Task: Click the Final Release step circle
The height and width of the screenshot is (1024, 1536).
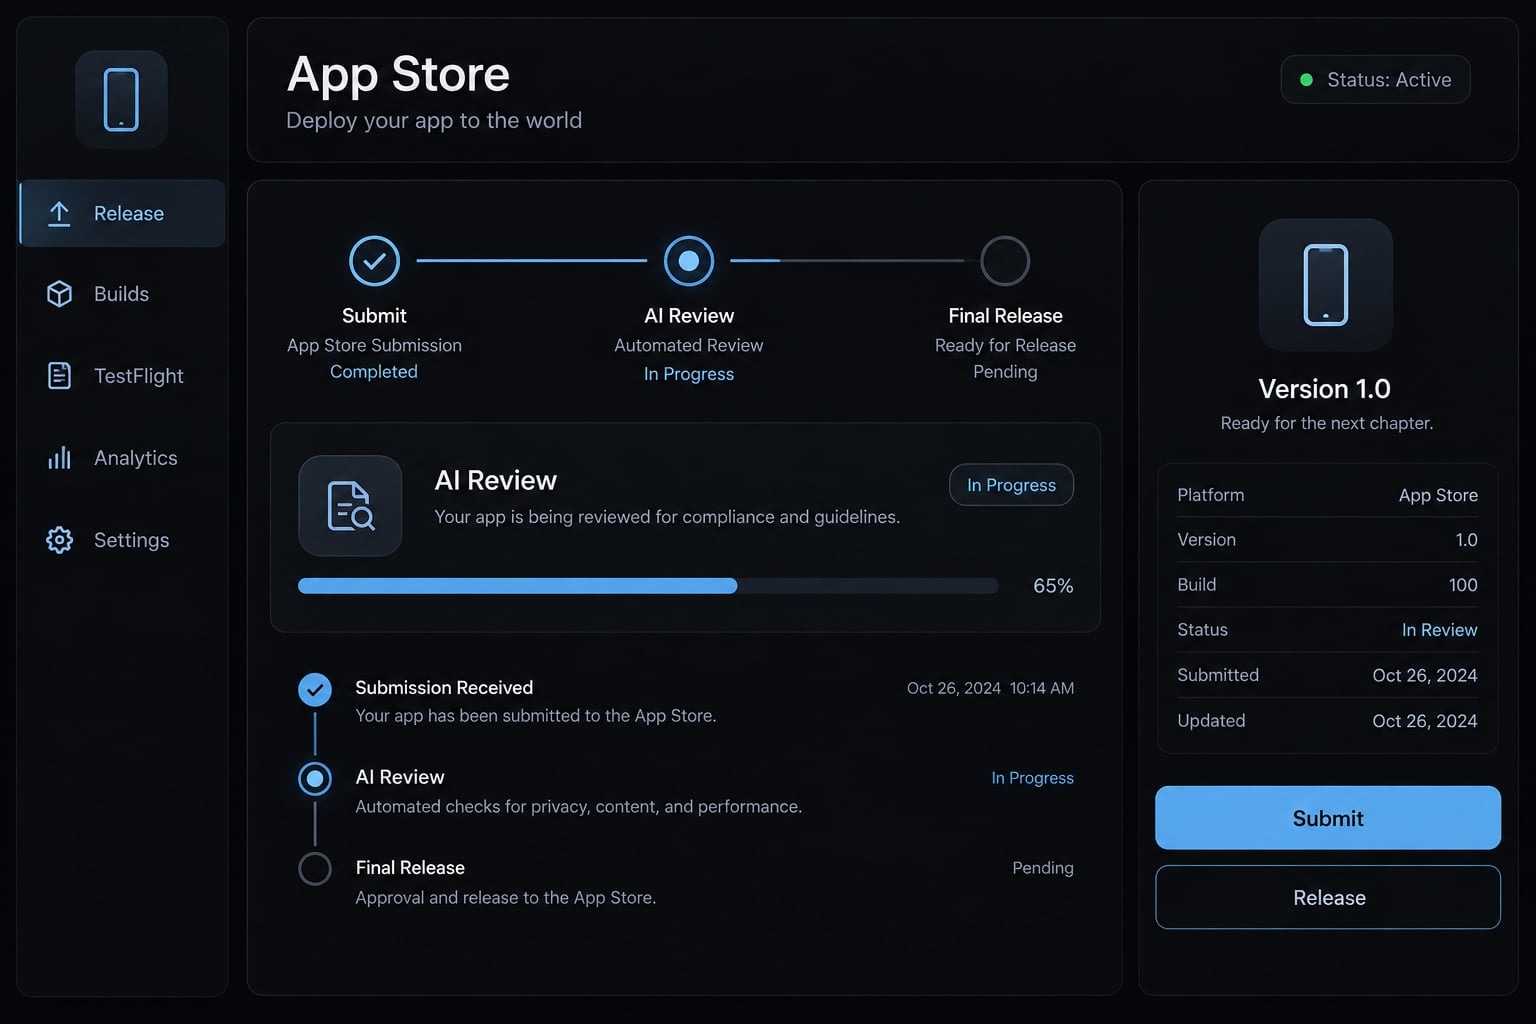Action: point(1005,261)
